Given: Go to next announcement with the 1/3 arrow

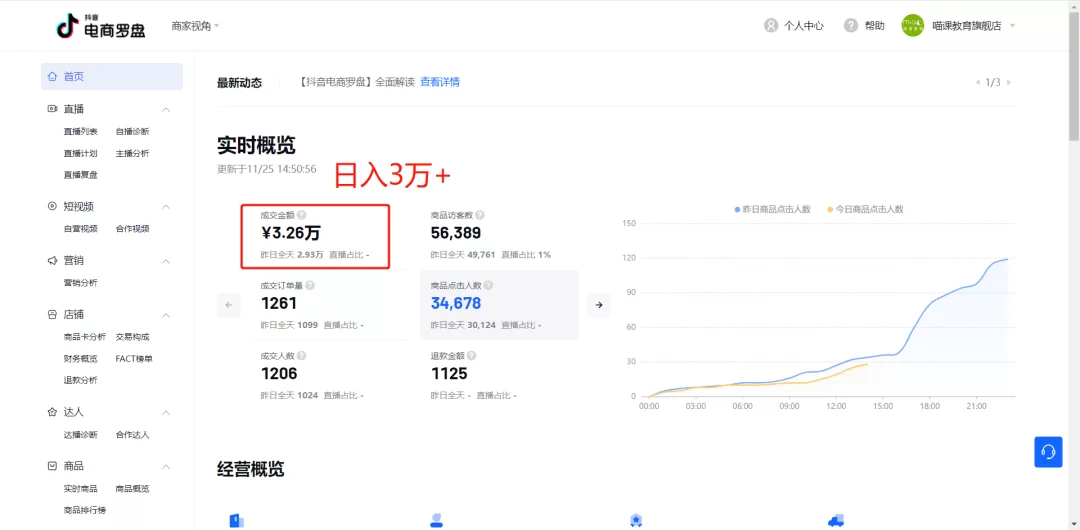Looking at the screenshot, I should tap(1008, 82).
